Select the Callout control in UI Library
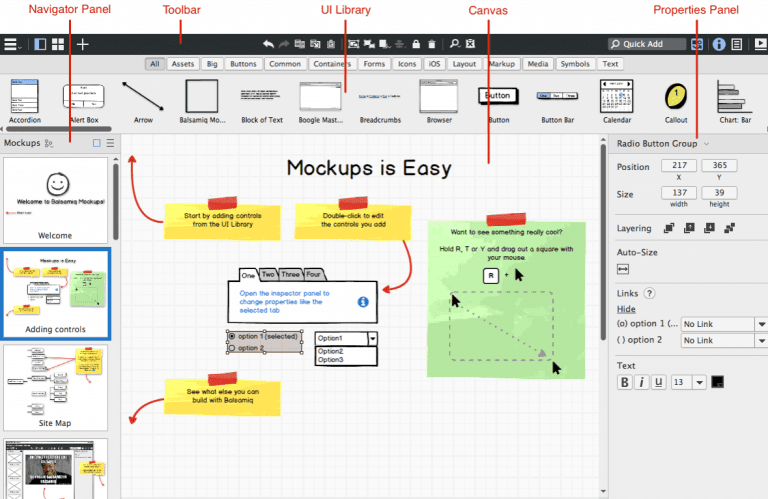The height and width of the screenshot is (499, 768). click(676, 96)
